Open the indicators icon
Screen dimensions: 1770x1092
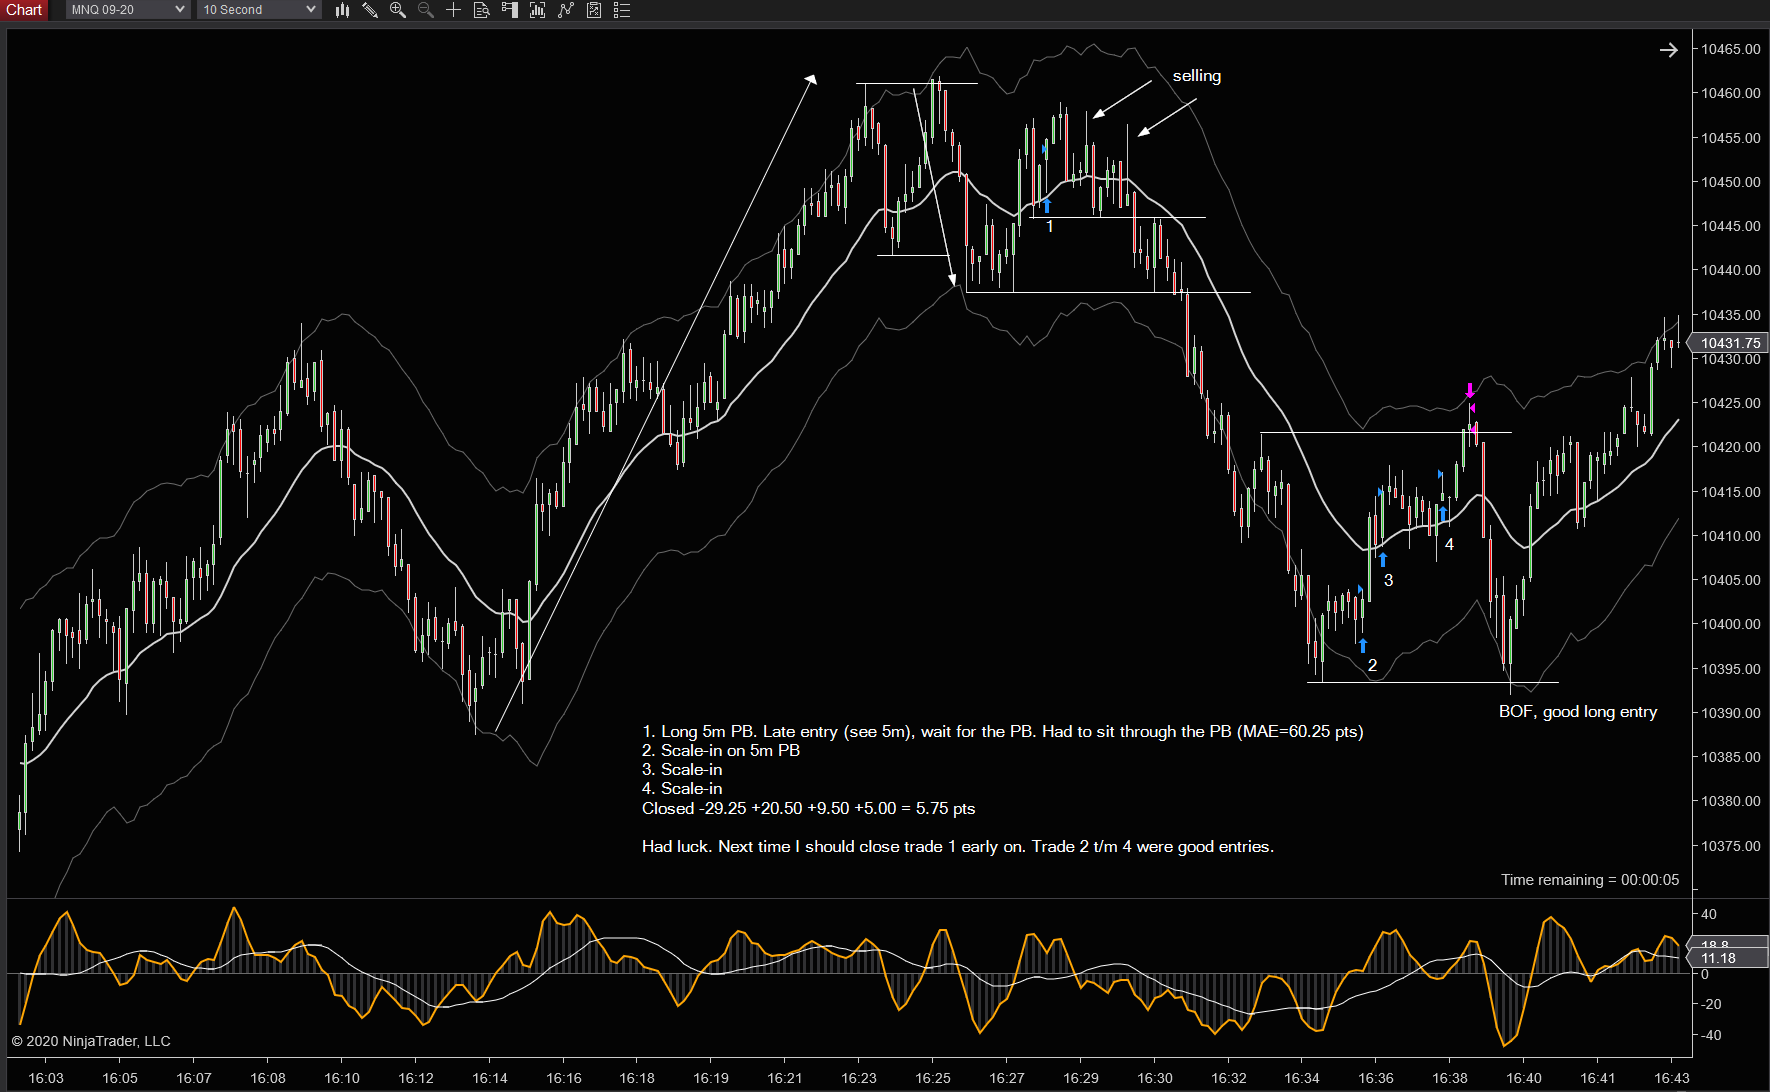538,10
